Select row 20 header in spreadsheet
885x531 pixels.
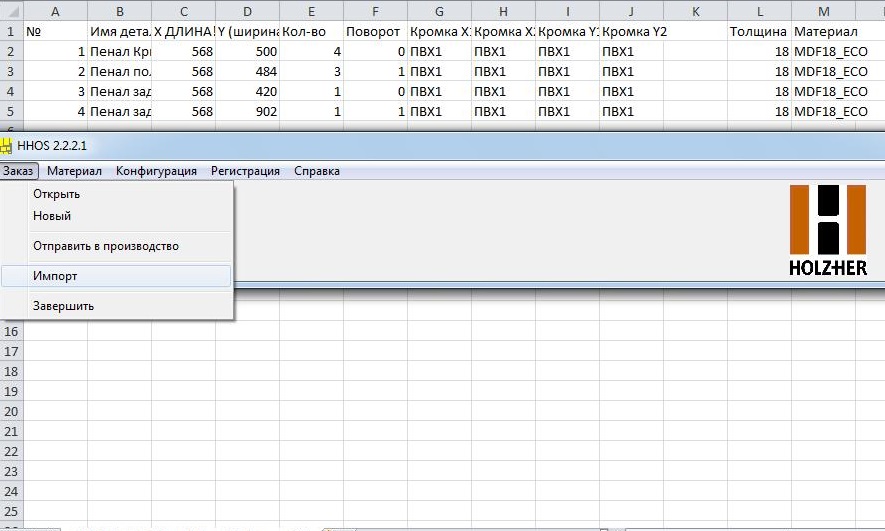pyautogui.click(x=11, y=411)
